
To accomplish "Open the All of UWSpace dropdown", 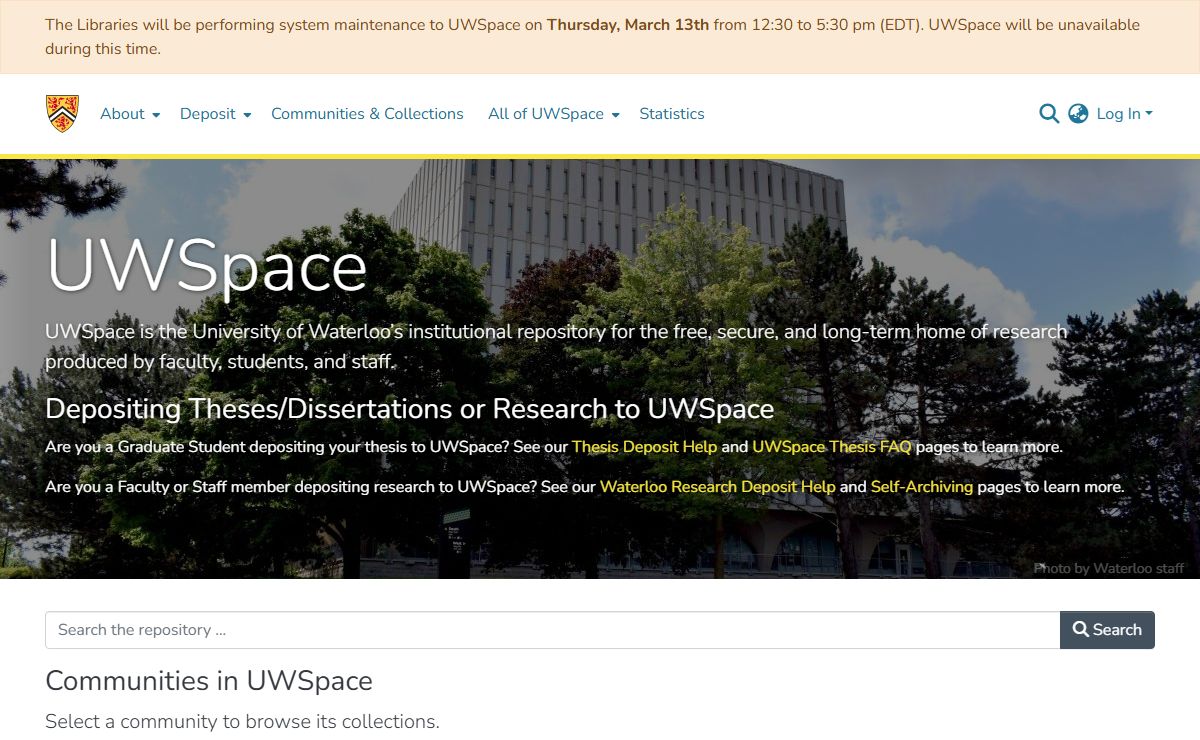I will [553, 114].
